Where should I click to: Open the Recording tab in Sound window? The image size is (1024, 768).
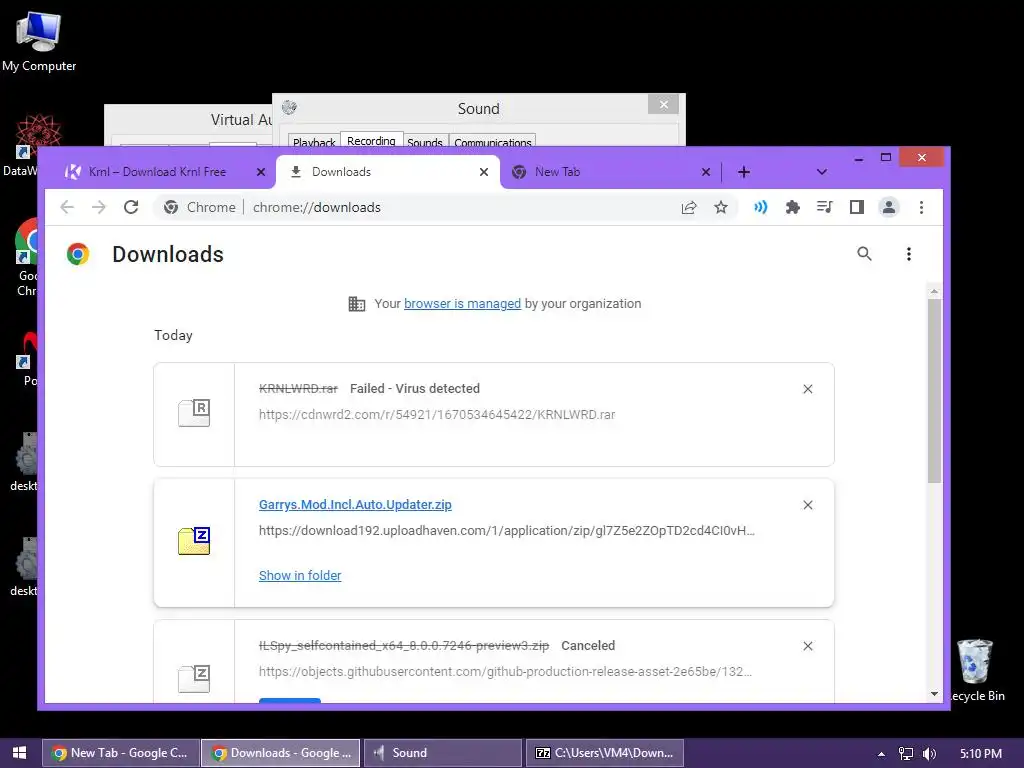pyautogui.click(x=371, y=140)
